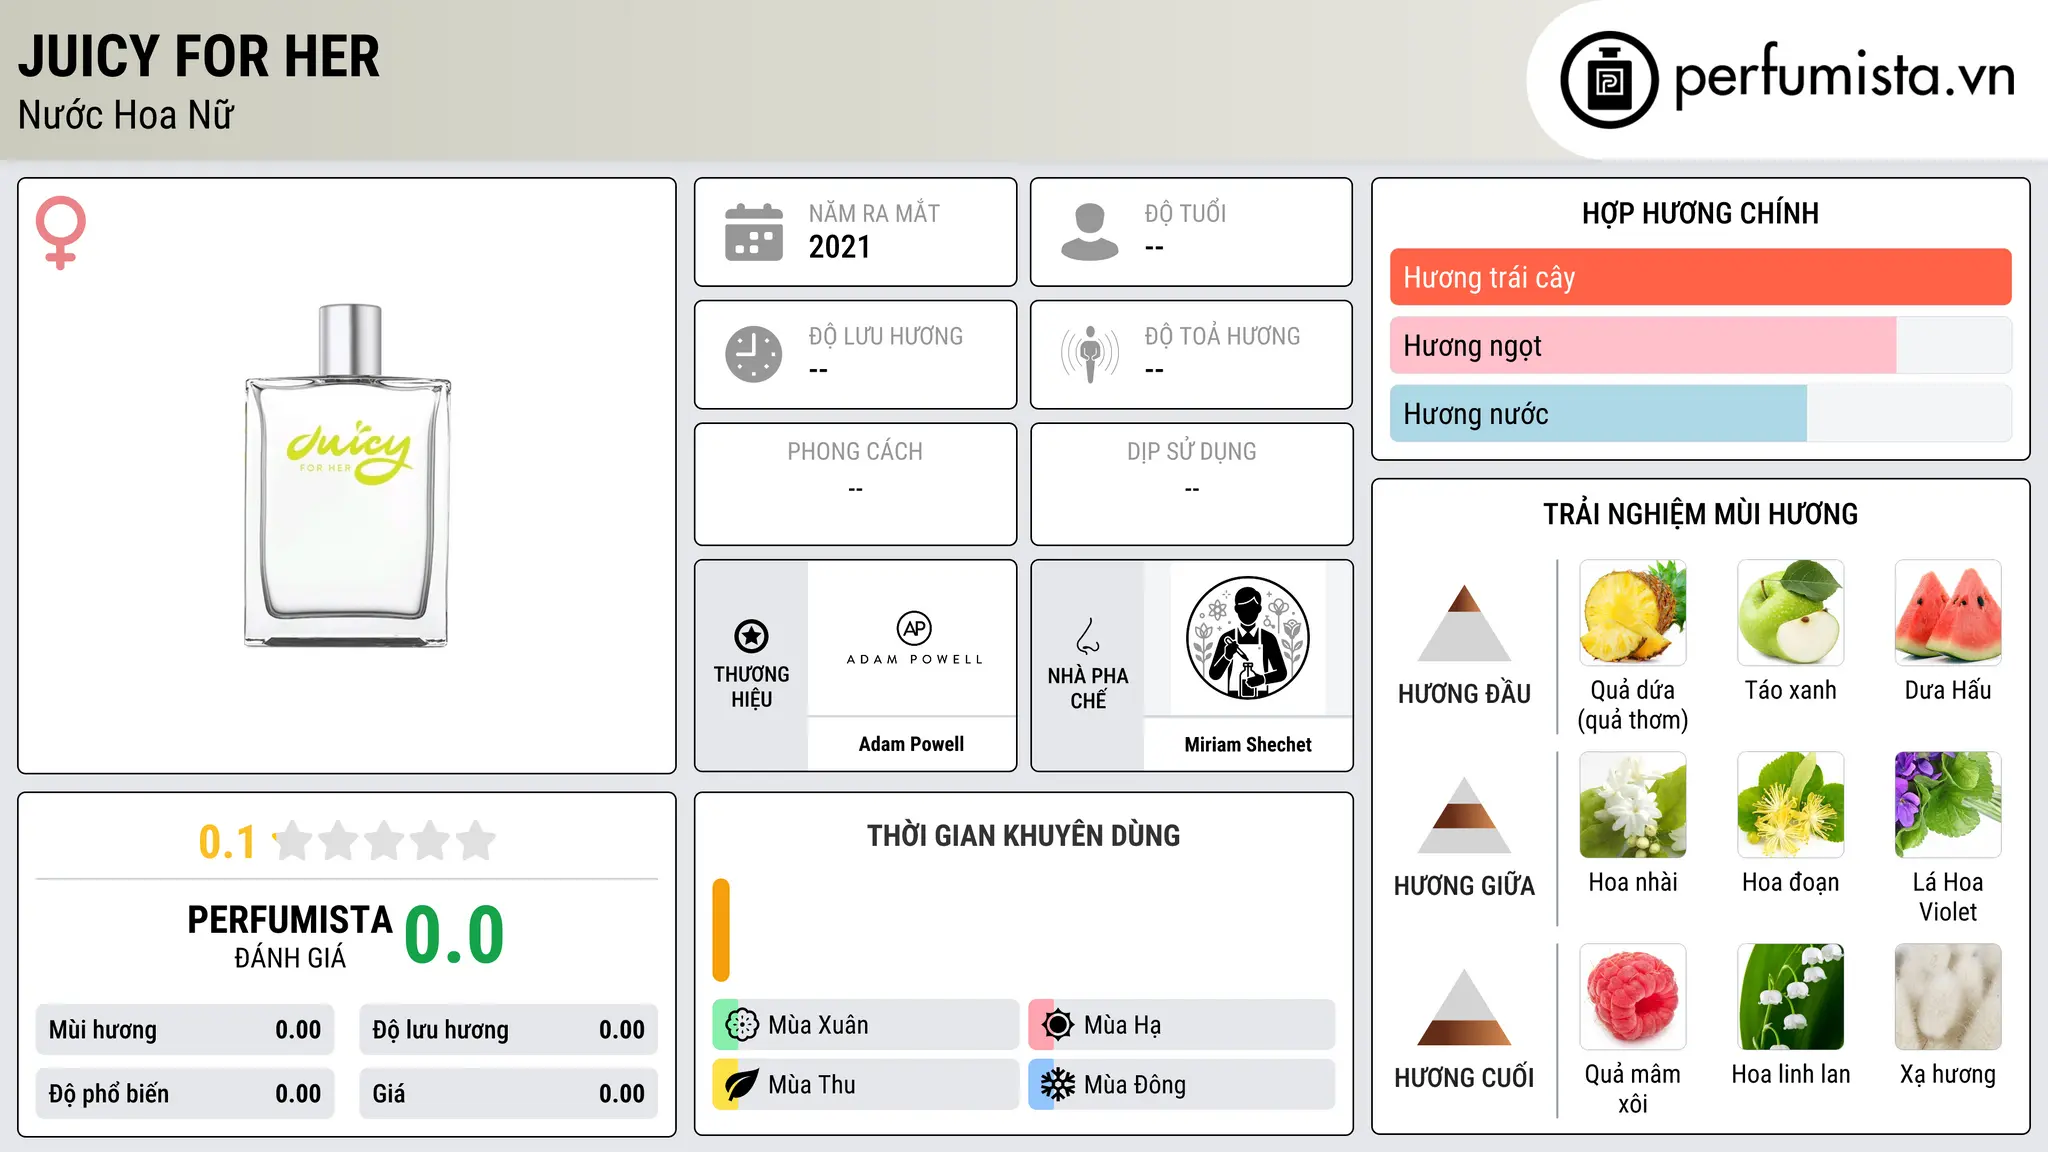
Task: Select the raspberry note image
Action: pyautogui.click(x=1633, y=997)
